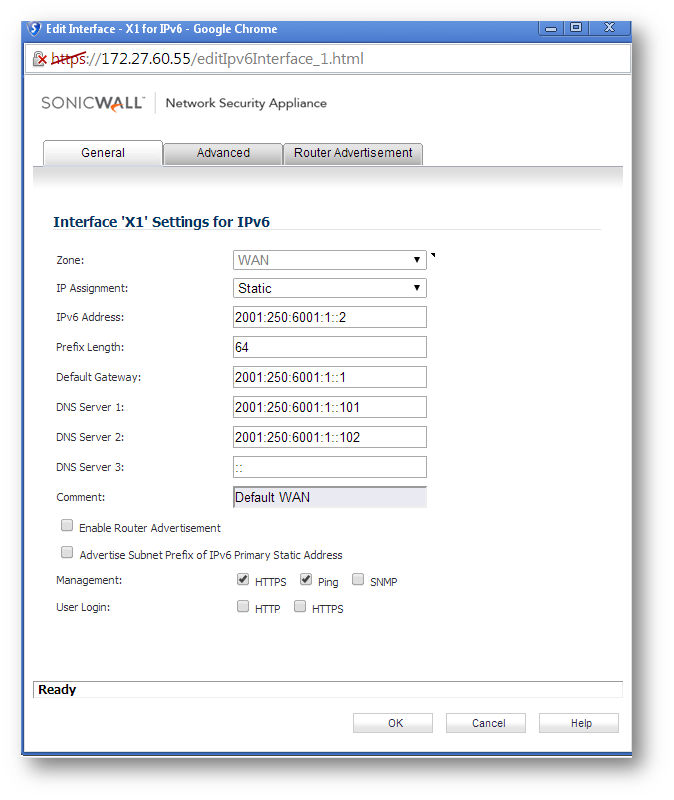This screenshot has height=800, width=674.
Task: Uncheck Management HTTPS checkbox
Action: click(243, 580)
